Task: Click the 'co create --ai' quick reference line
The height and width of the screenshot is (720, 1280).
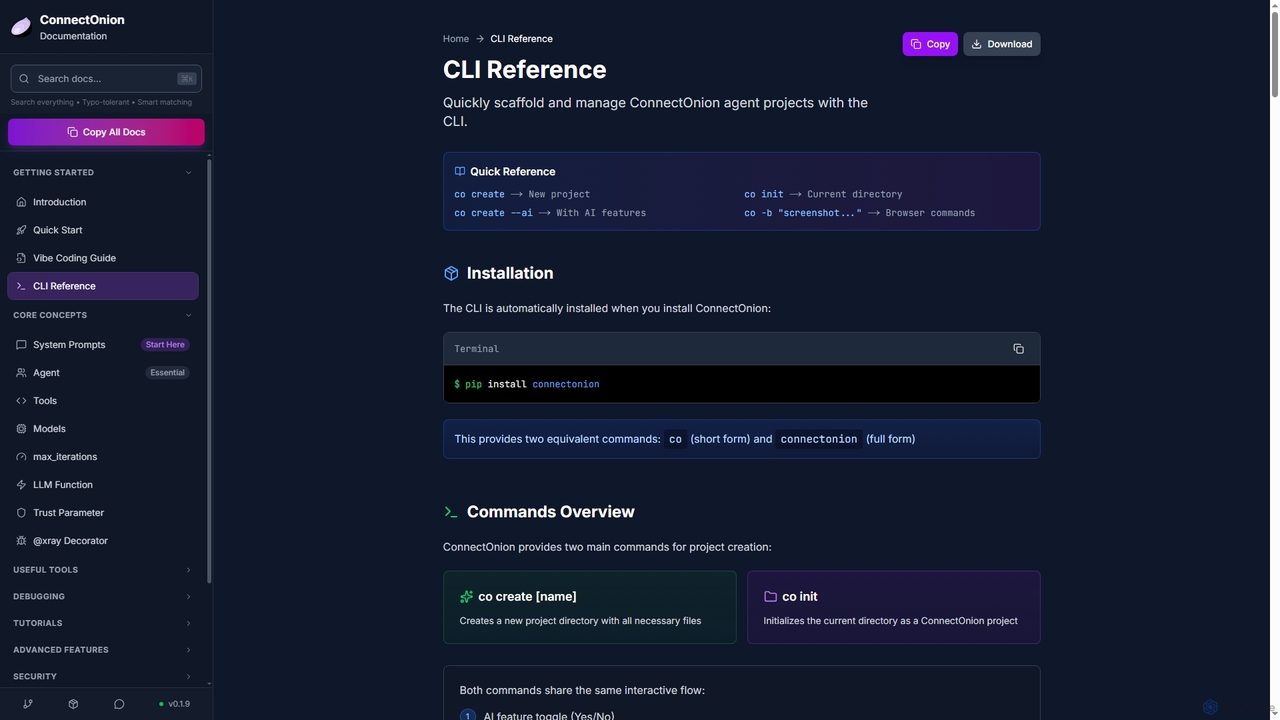Action: [550, 213]
